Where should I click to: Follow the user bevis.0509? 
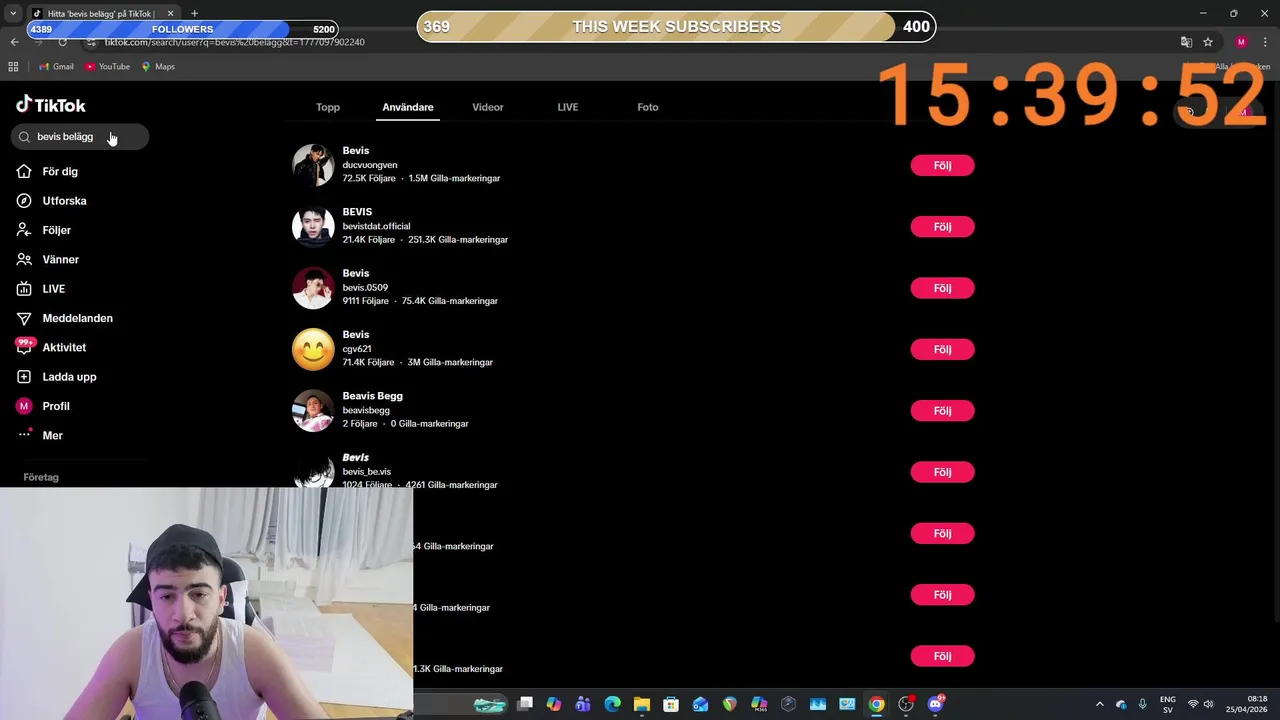coord(942,288)
